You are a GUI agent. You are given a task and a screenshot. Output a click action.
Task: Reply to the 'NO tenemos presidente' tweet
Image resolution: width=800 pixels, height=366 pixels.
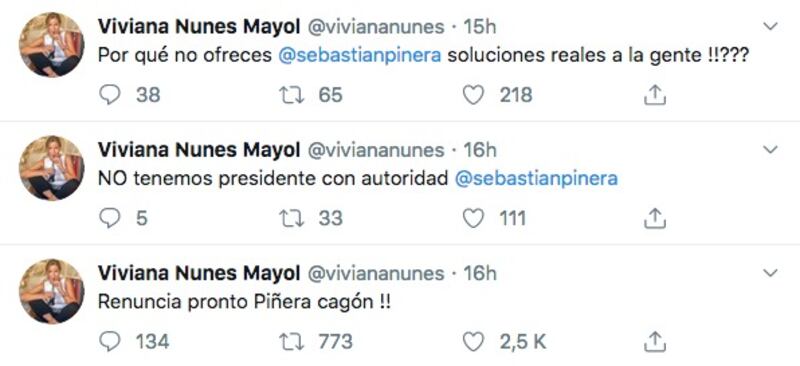point(109,218)
